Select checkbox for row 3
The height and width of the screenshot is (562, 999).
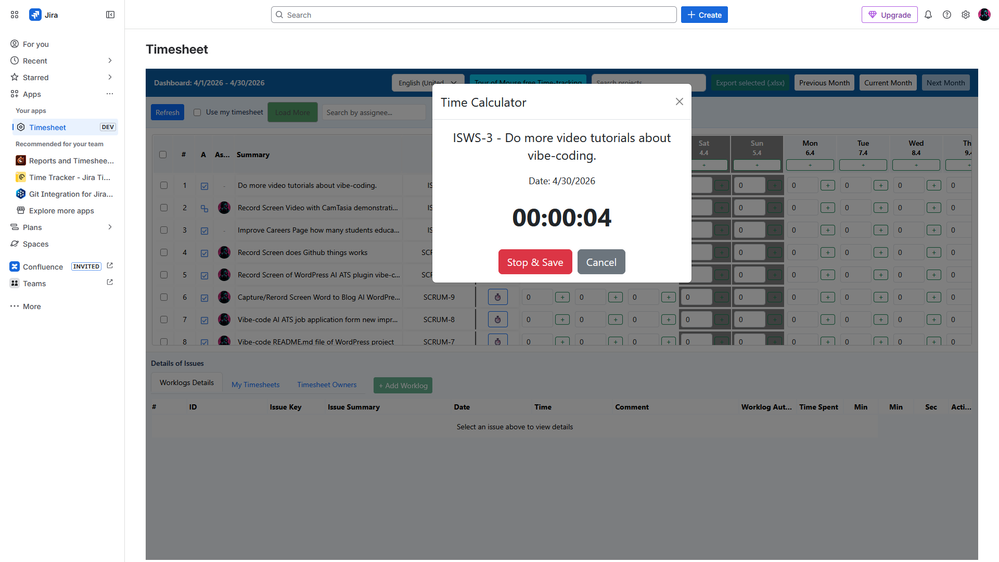point(164,230)
